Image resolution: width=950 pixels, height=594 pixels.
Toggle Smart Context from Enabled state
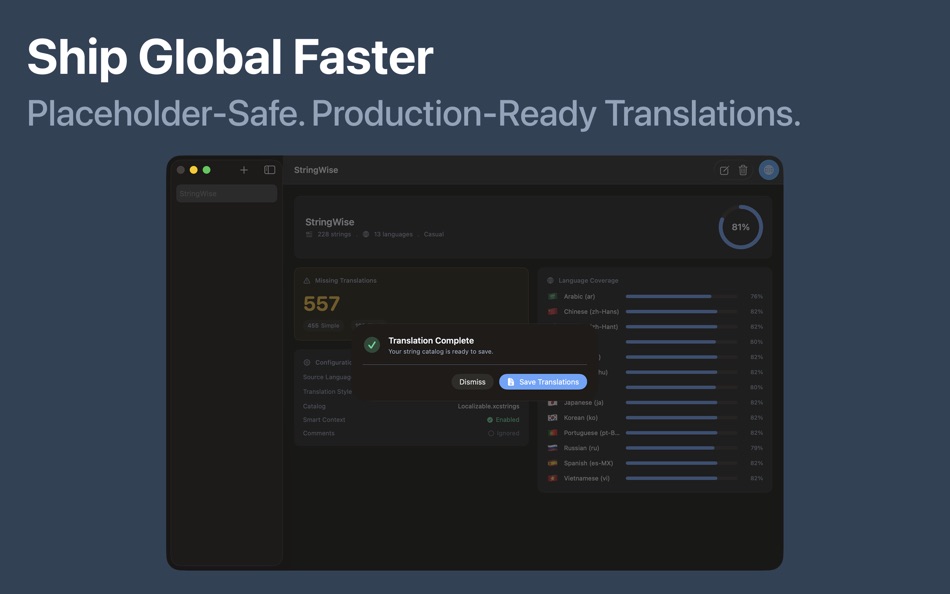(x=505, y=420)
